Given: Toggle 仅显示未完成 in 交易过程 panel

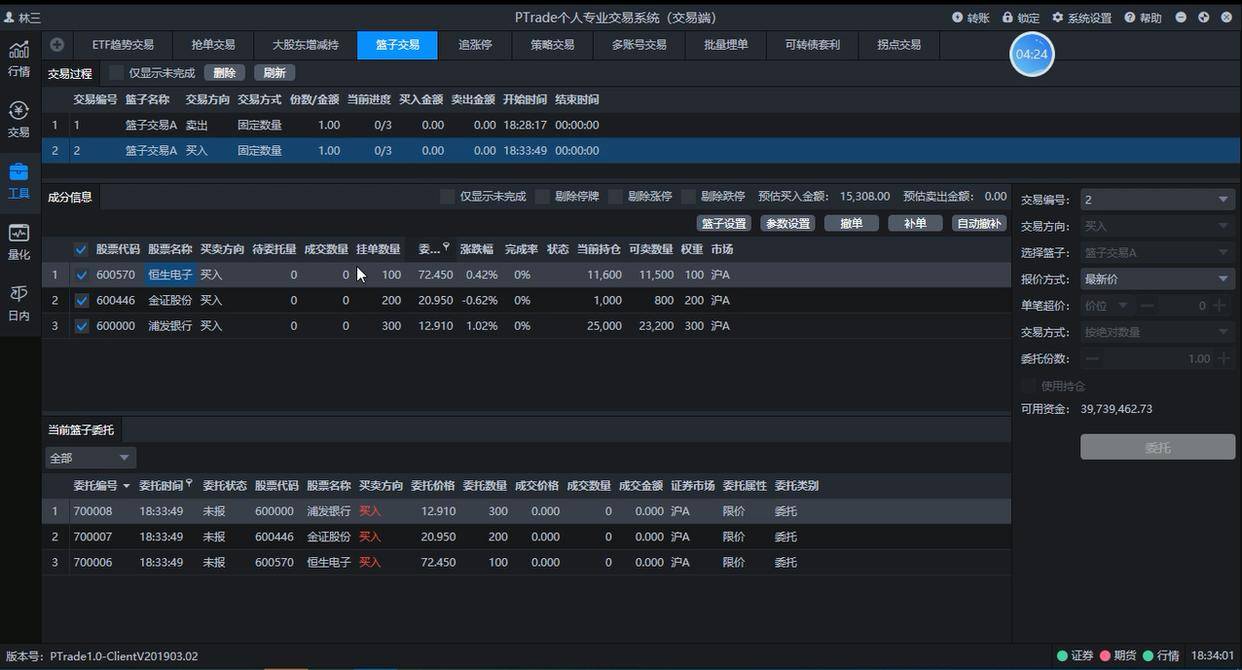Looking at the screenshot, I should tap(117, 73).
